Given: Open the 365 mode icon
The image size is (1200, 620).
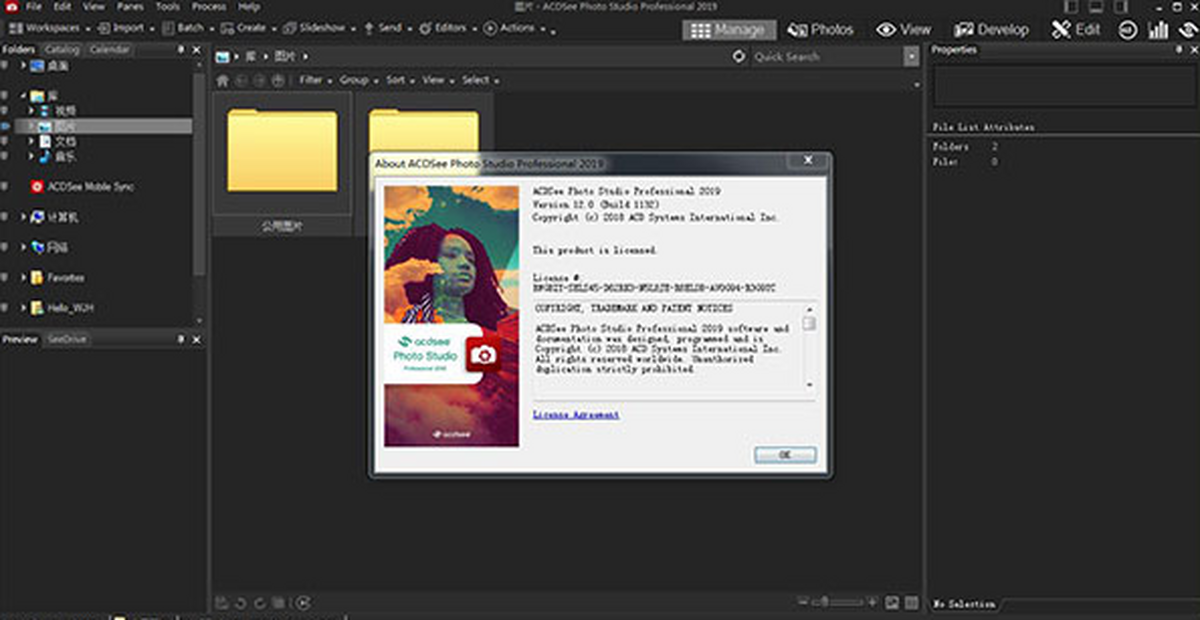Looking at the screenshot, I should (x=1127, y=30).
